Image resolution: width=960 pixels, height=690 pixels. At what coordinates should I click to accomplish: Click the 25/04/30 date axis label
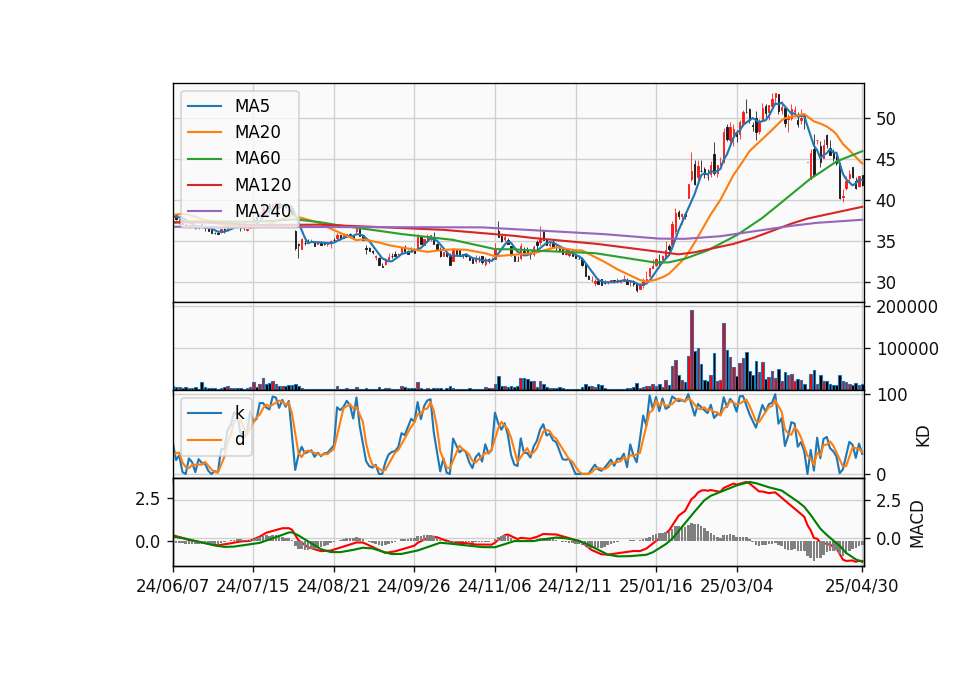pyautogui.click(x=861, y=587)
